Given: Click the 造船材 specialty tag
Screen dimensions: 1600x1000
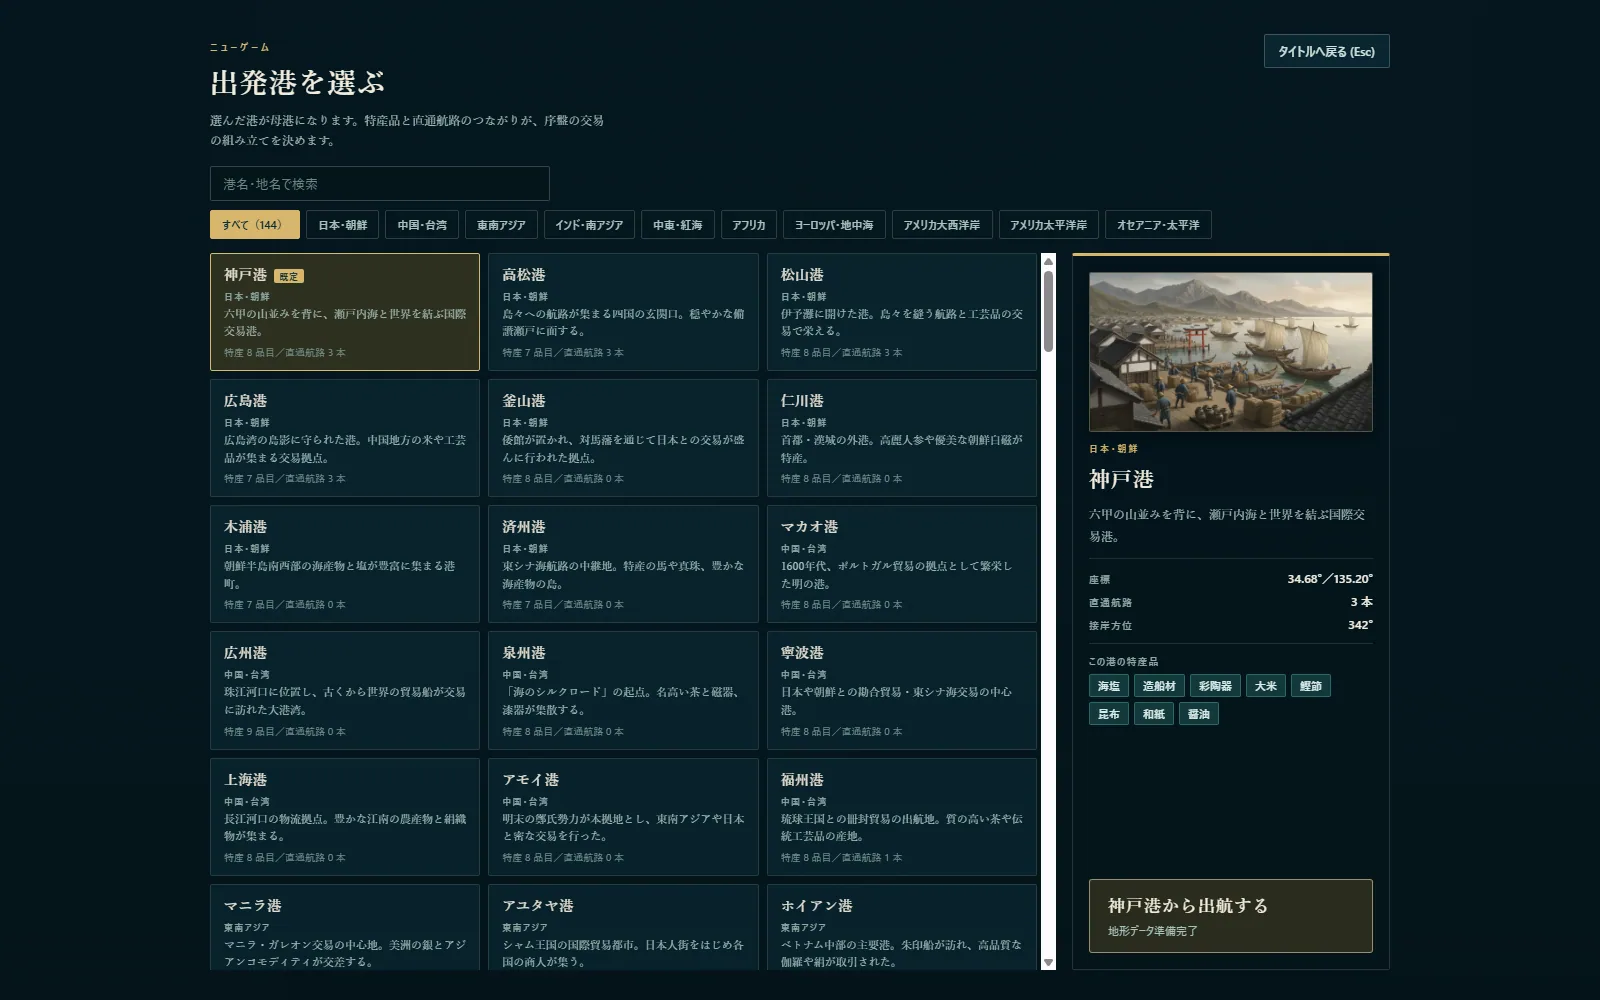Looking at the screenshot, I should click(x=1159, y=686).
